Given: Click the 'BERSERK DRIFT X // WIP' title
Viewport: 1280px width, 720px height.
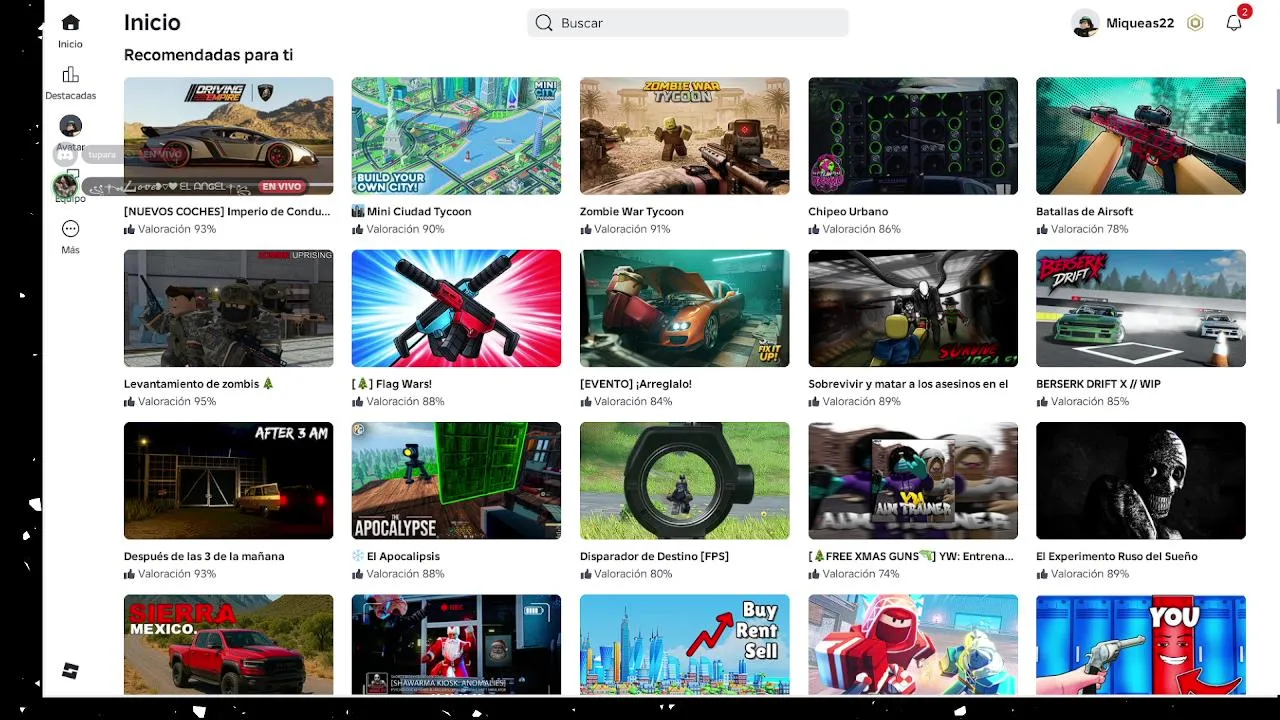Looking at the screenshot, I should (1099, 384).
